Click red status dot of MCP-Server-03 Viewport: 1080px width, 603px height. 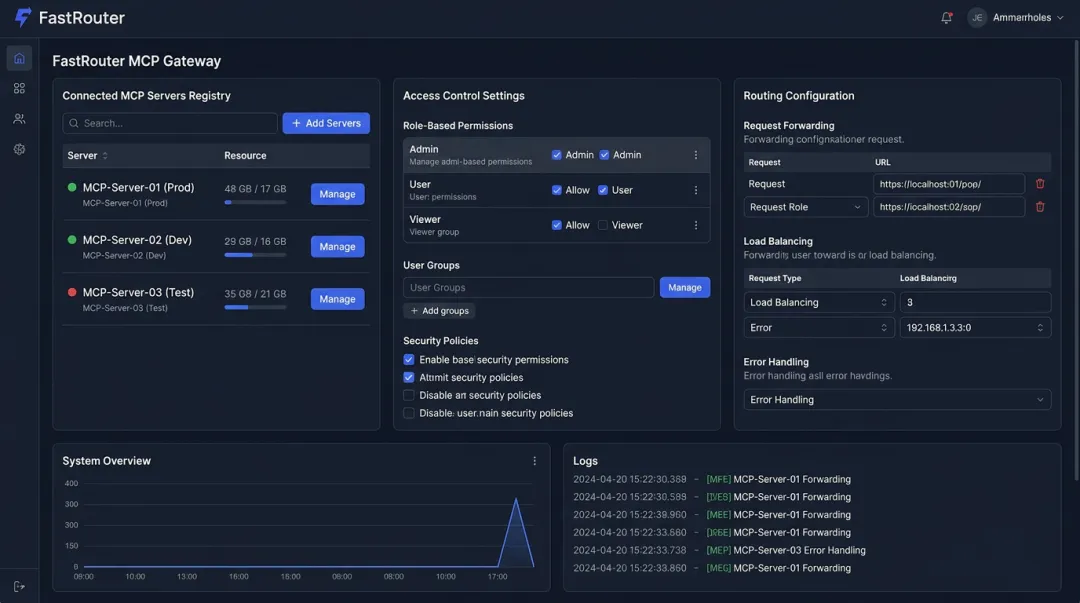coord(72,292)
